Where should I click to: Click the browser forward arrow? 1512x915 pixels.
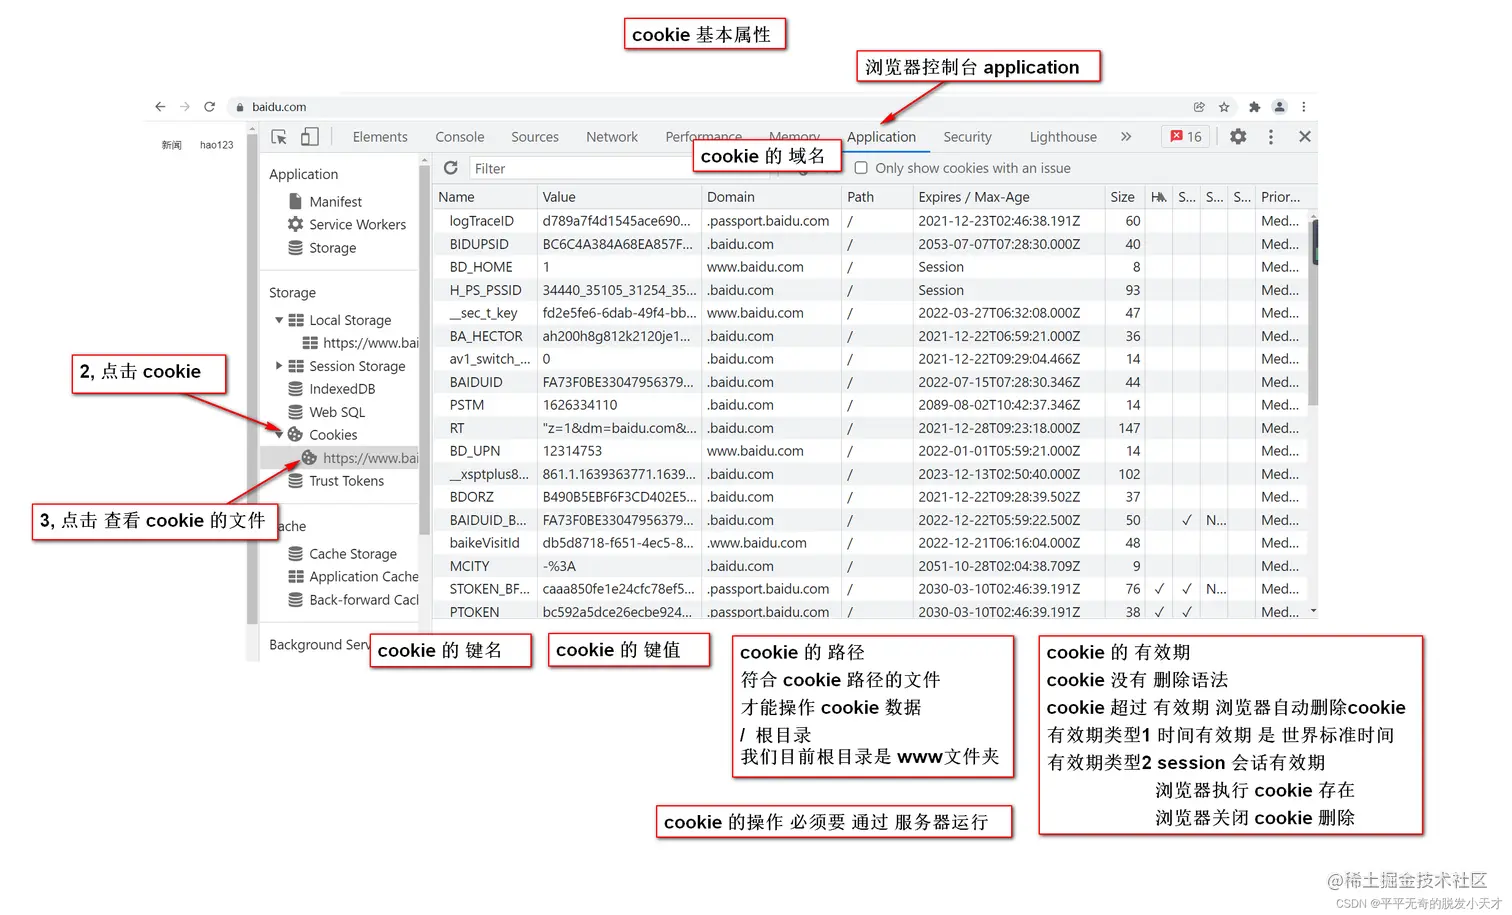[x=185, y=106]
